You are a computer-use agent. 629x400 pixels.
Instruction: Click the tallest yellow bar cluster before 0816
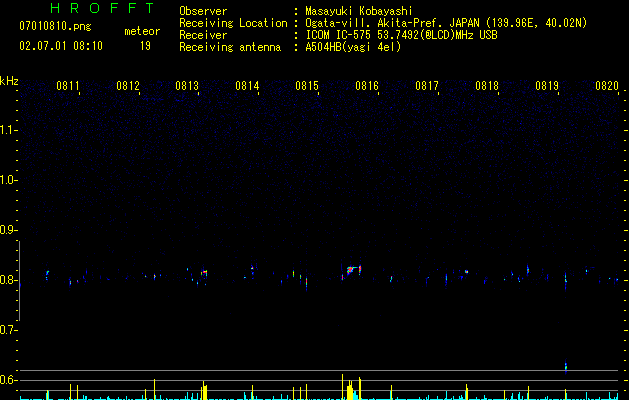[x=350, y=388]
